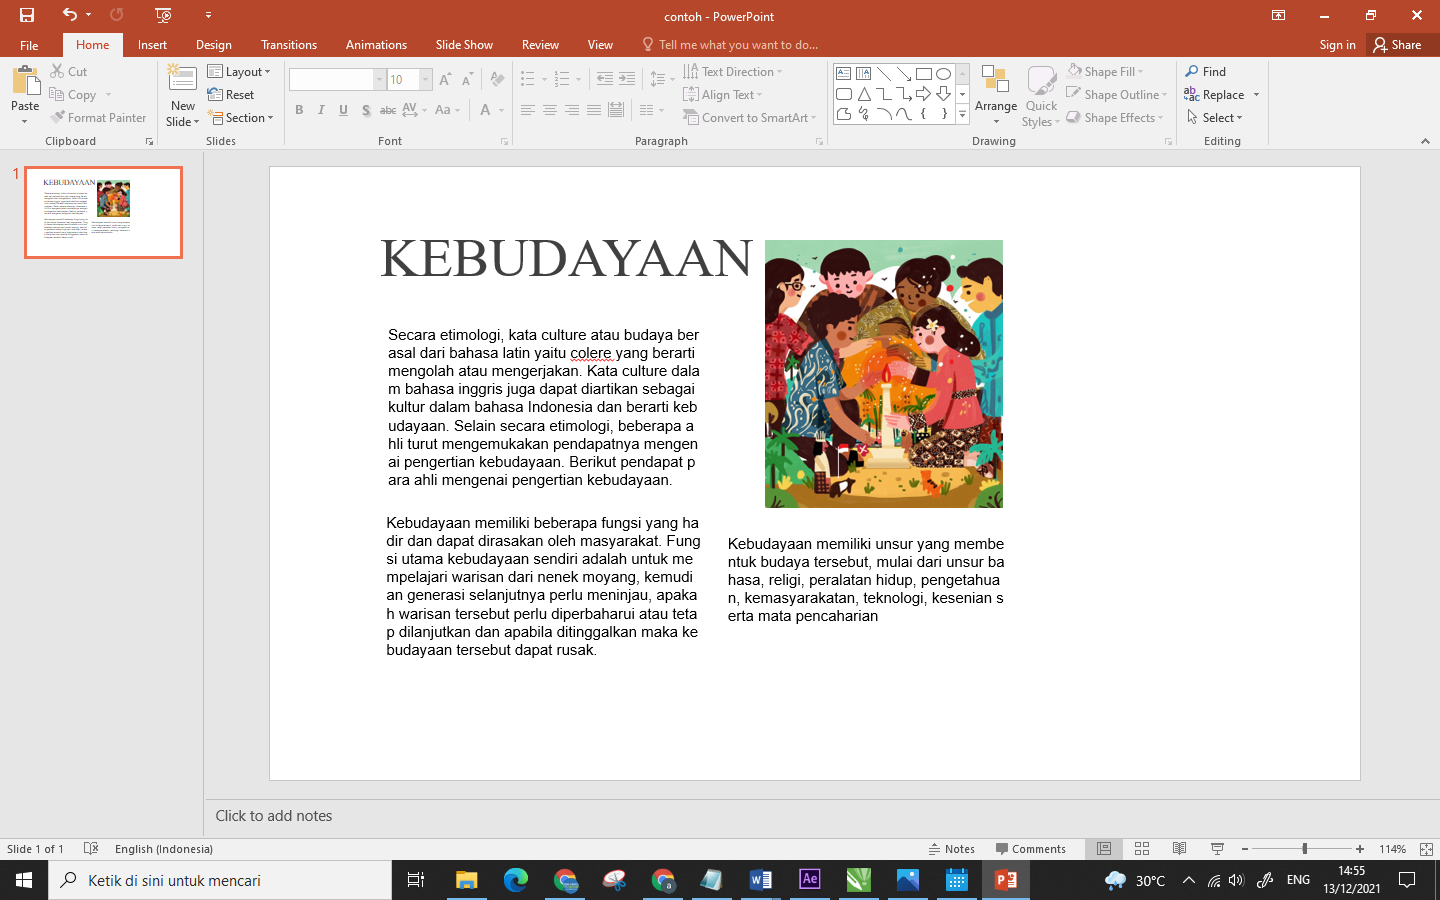1440x900 pixels.
Task: Toggle Center paragraph alignment
Action: point(550,110)
